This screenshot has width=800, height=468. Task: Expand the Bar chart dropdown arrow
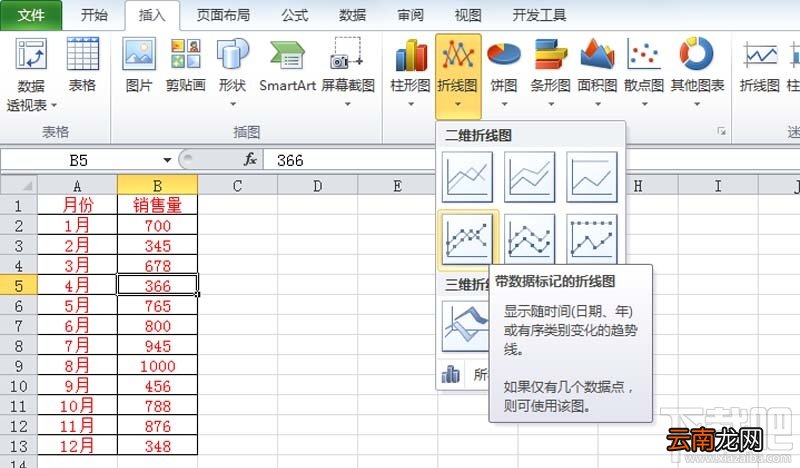[x=551, y=104]
